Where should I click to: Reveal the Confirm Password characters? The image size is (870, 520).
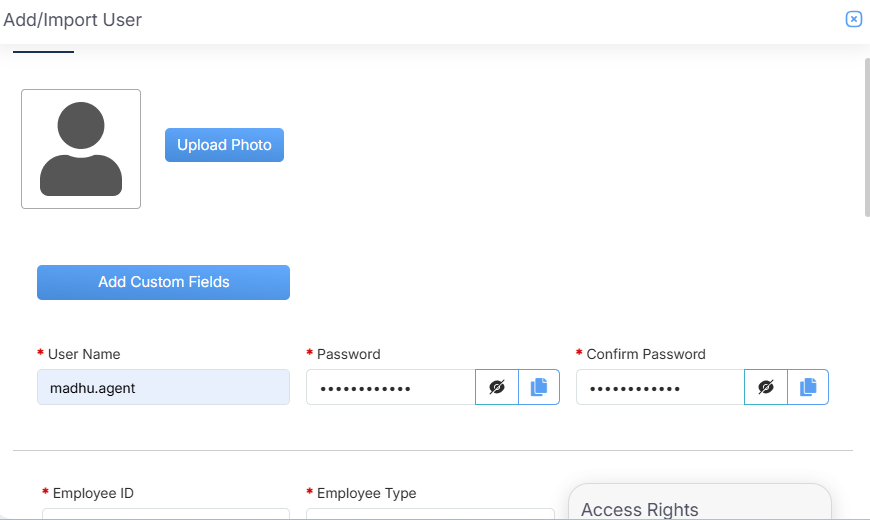coord(766,387)
